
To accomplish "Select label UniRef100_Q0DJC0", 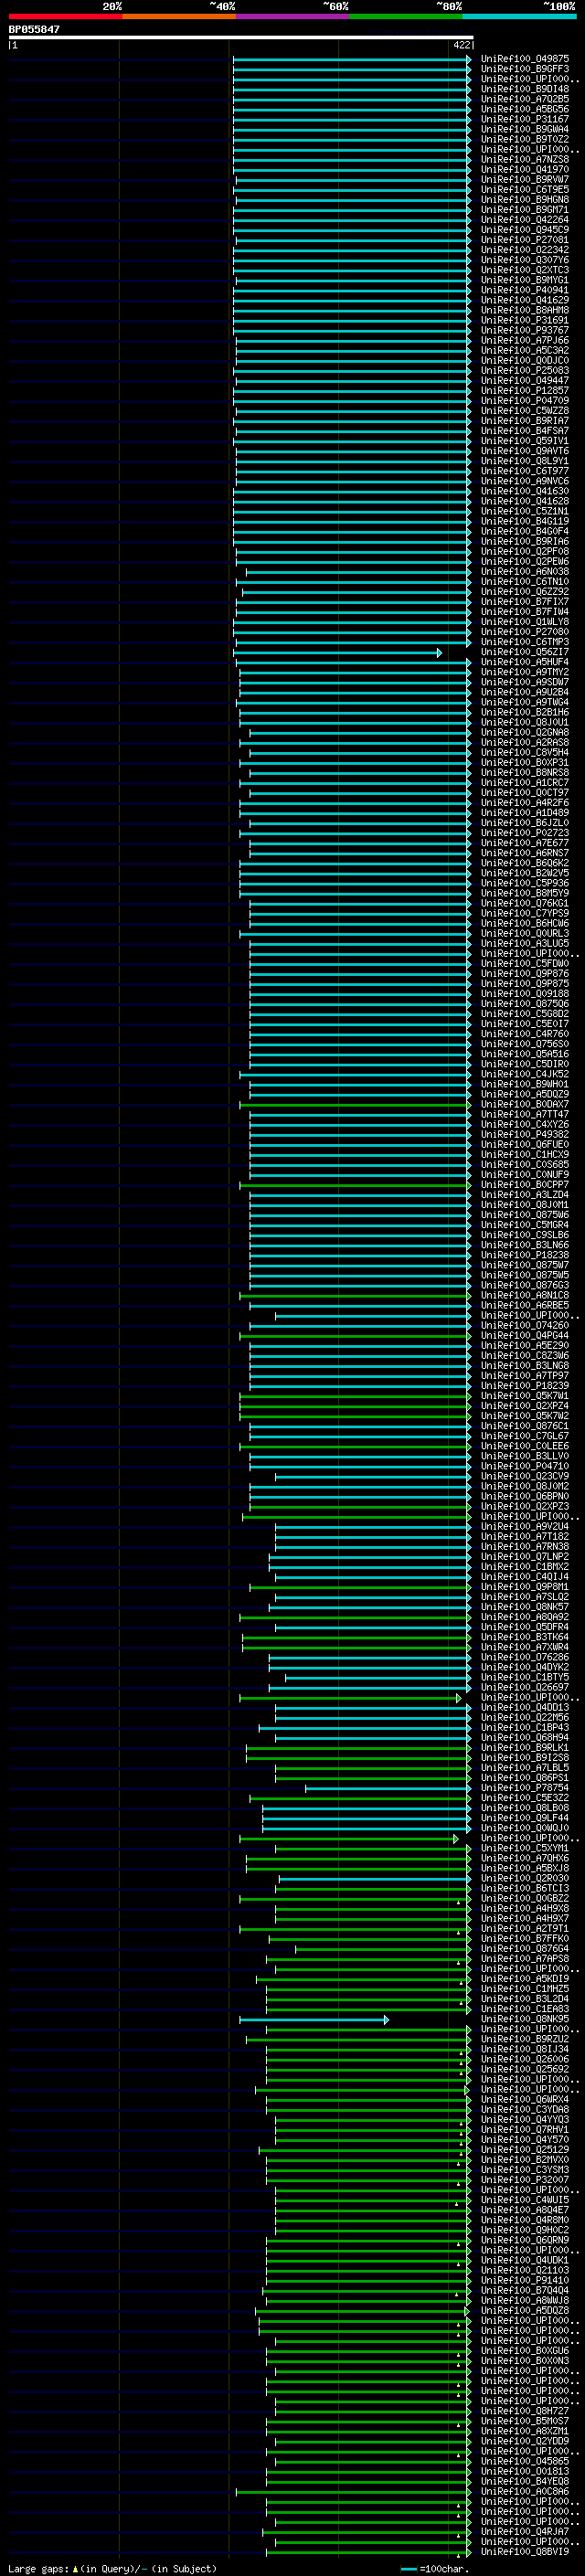I will coord(524,361).
